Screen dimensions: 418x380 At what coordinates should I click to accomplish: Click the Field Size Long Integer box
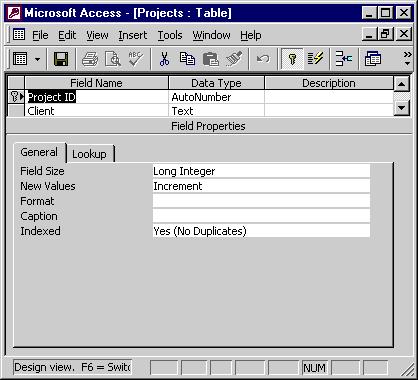pyautogui.click(x=261, y=171)
